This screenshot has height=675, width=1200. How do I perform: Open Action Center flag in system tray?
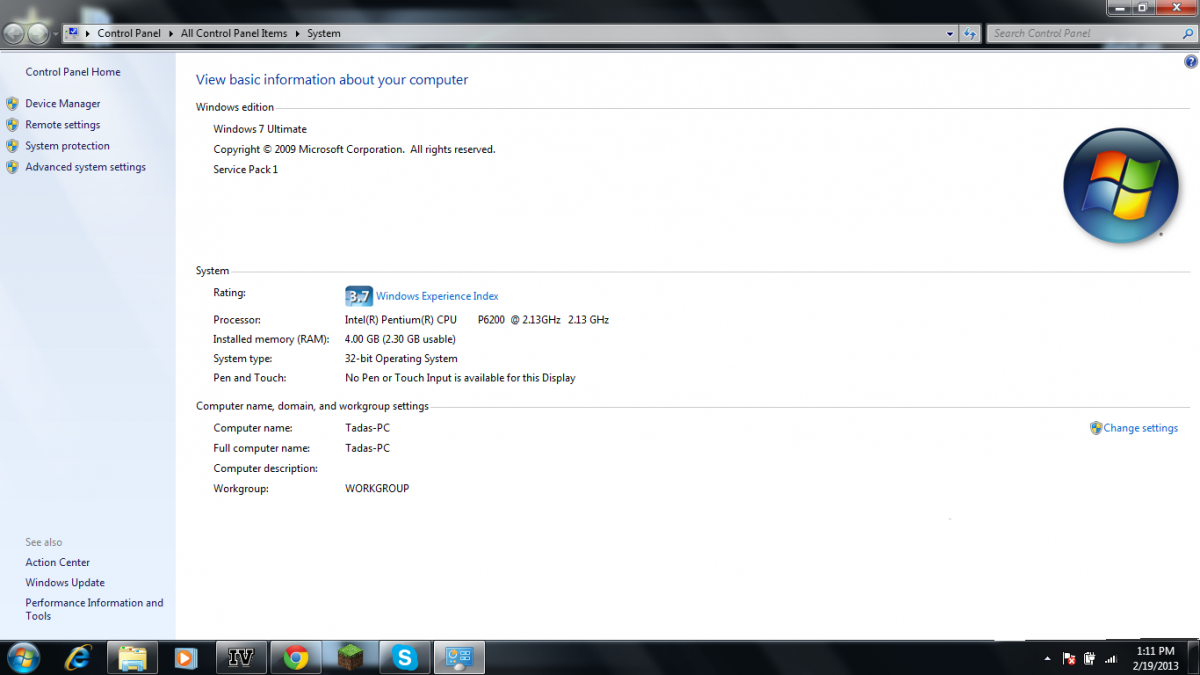[1068, 658]
